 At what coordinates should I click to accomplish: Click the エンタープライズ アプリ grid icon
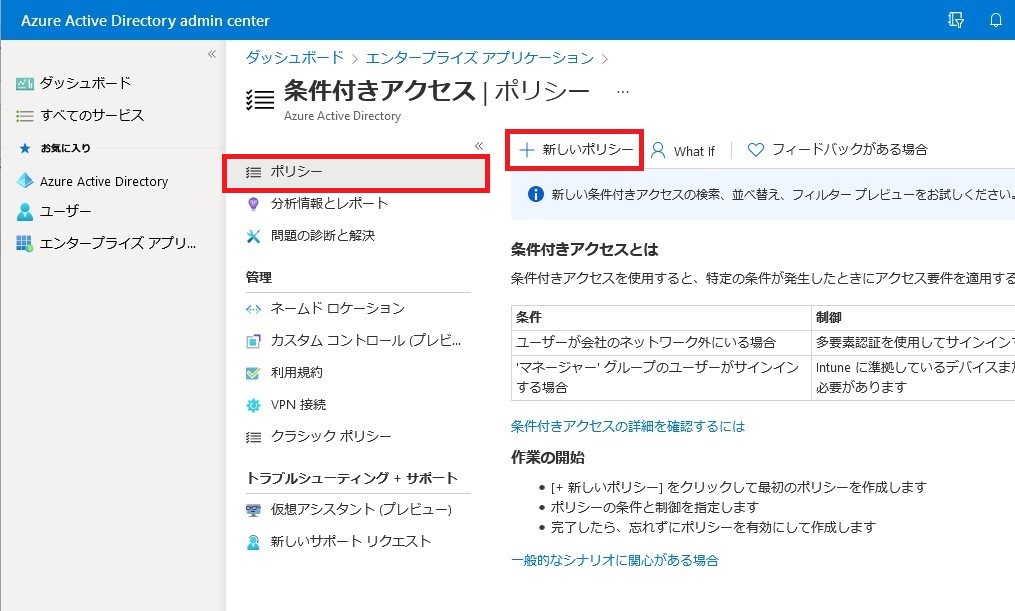tap(25, 243)
